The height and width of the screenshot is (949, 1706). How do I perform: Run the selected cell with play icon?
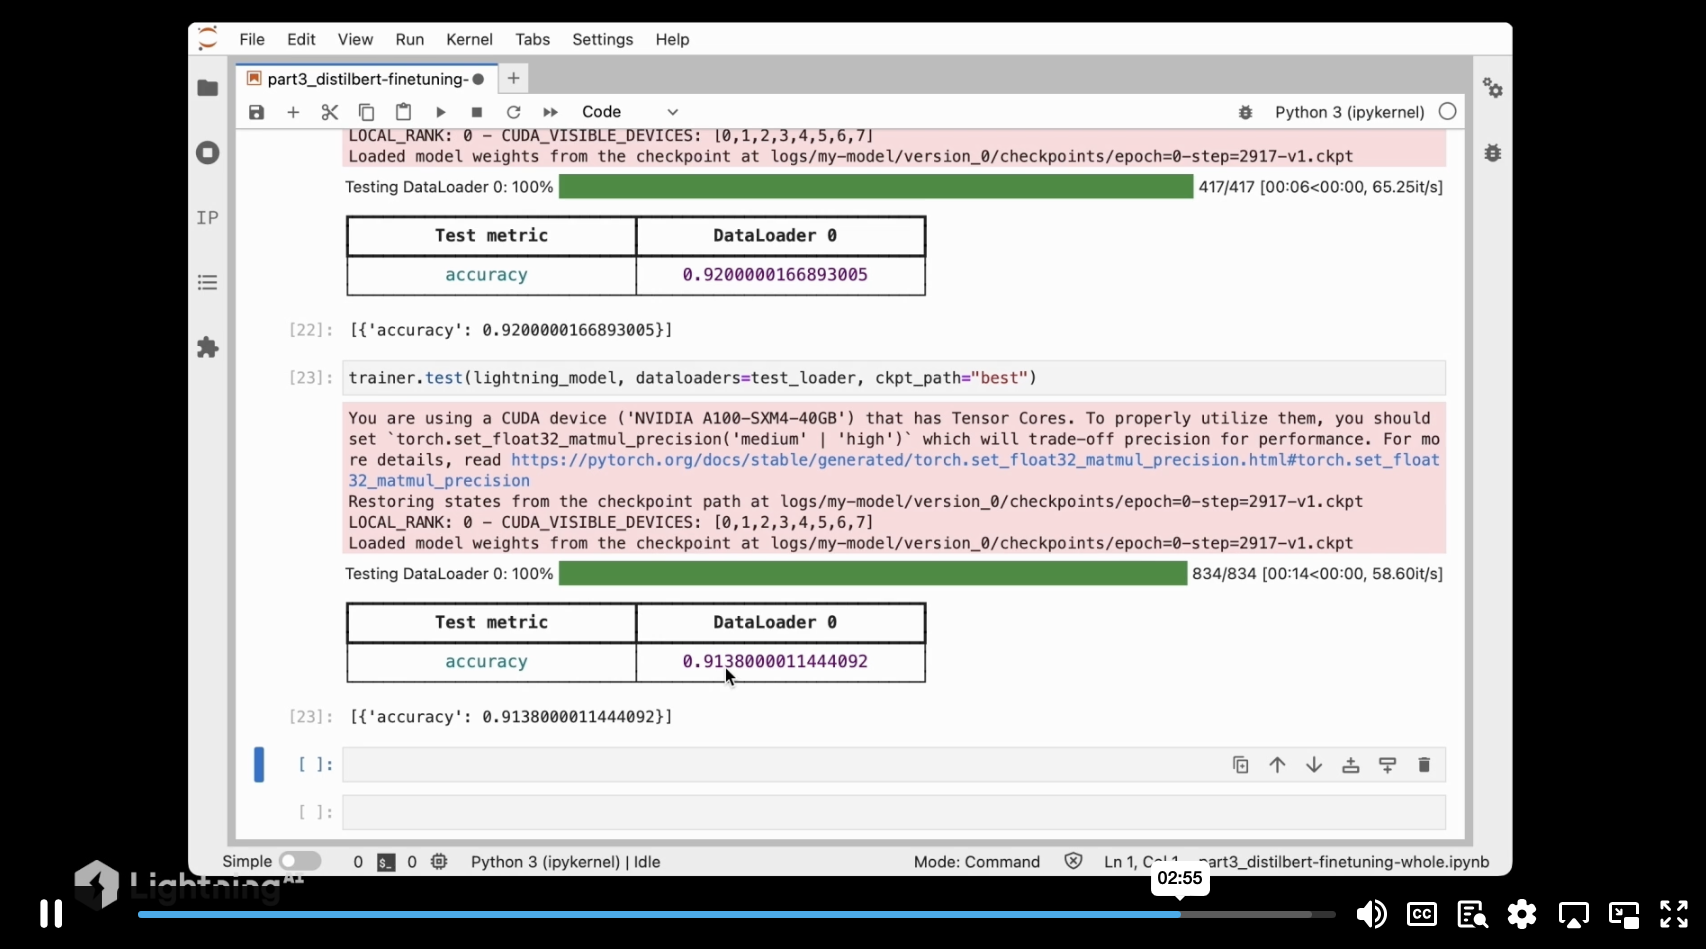tap(440, 112)
